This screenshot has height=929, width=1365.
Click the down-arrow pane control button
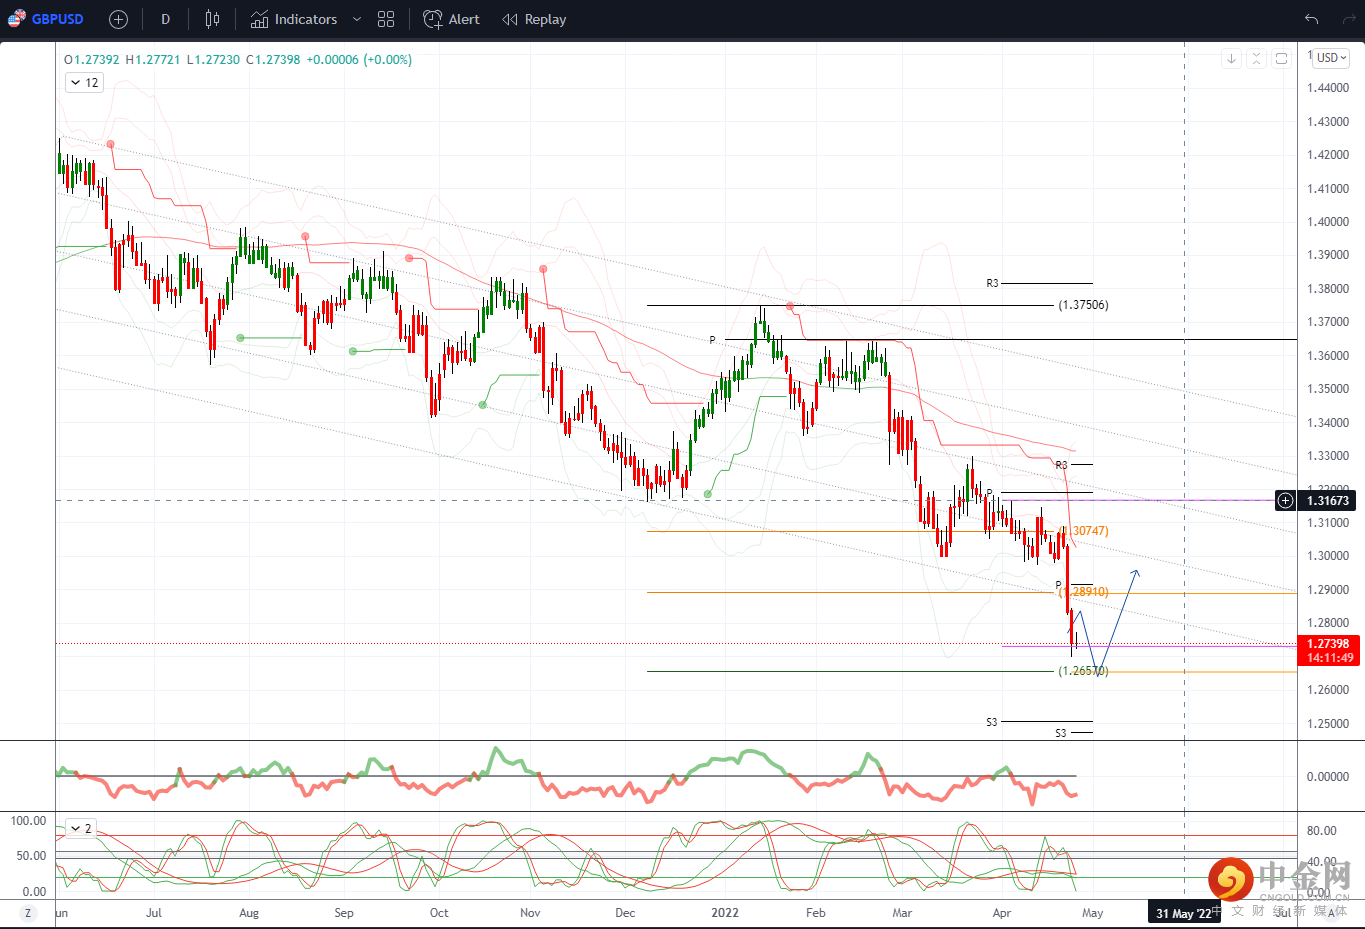tap(1231, 58)
